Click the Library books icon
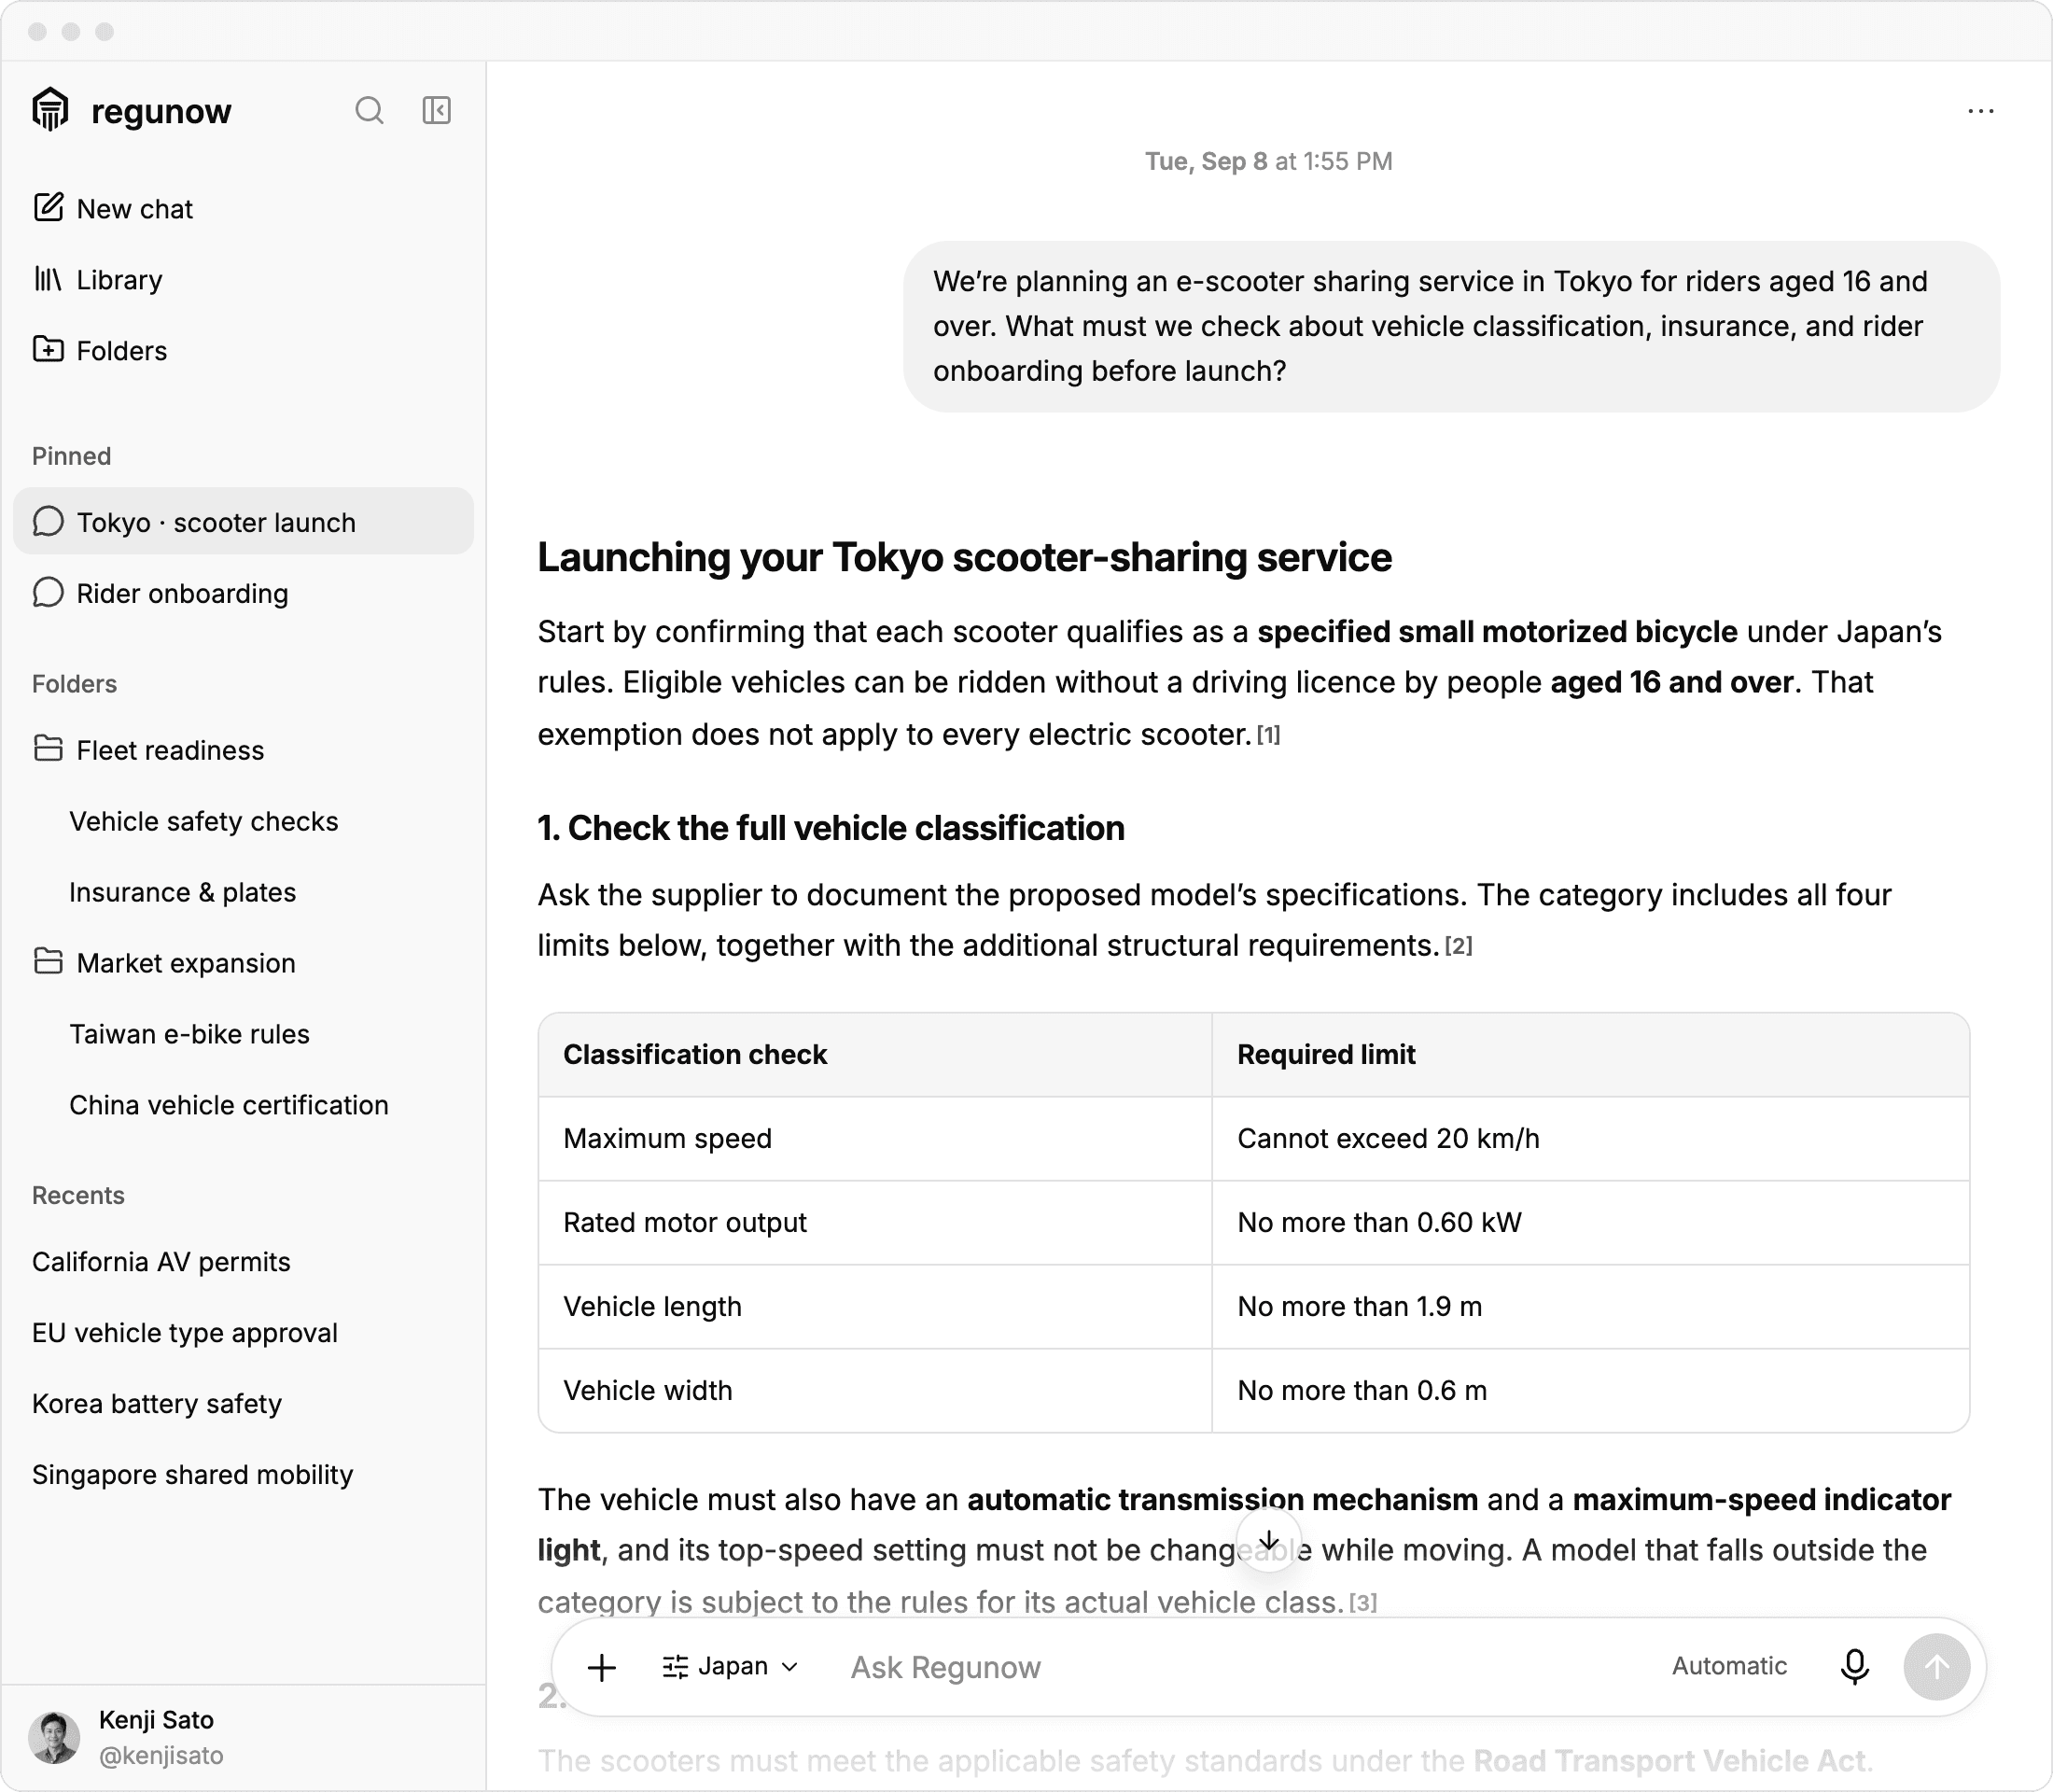 [x=48, y=279]
